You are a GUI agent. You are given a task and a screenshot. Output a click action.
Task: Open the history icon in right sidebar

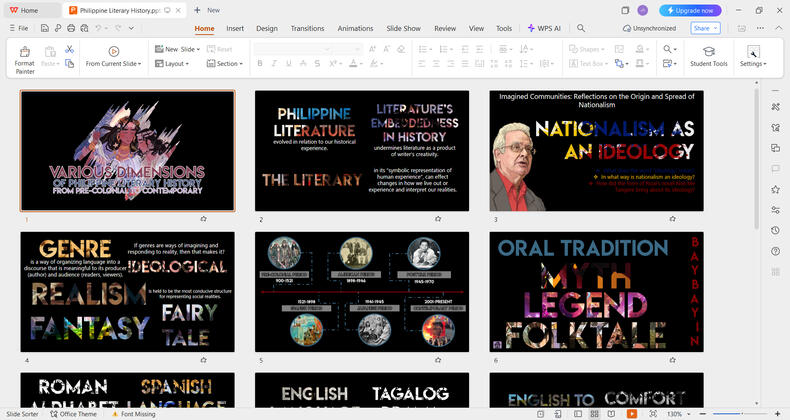[x=775, y=230]
